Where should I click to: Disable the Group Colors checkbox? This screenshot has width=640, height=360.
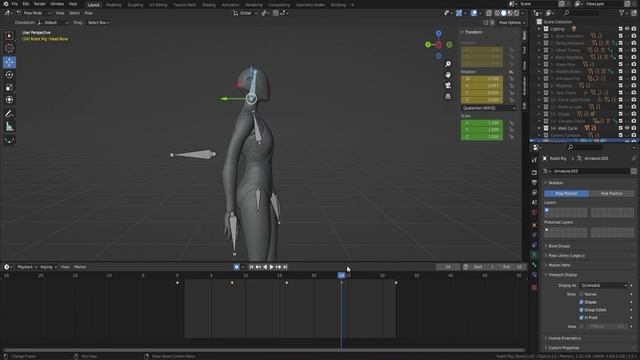pyautogui.click(x=581, y=310)
